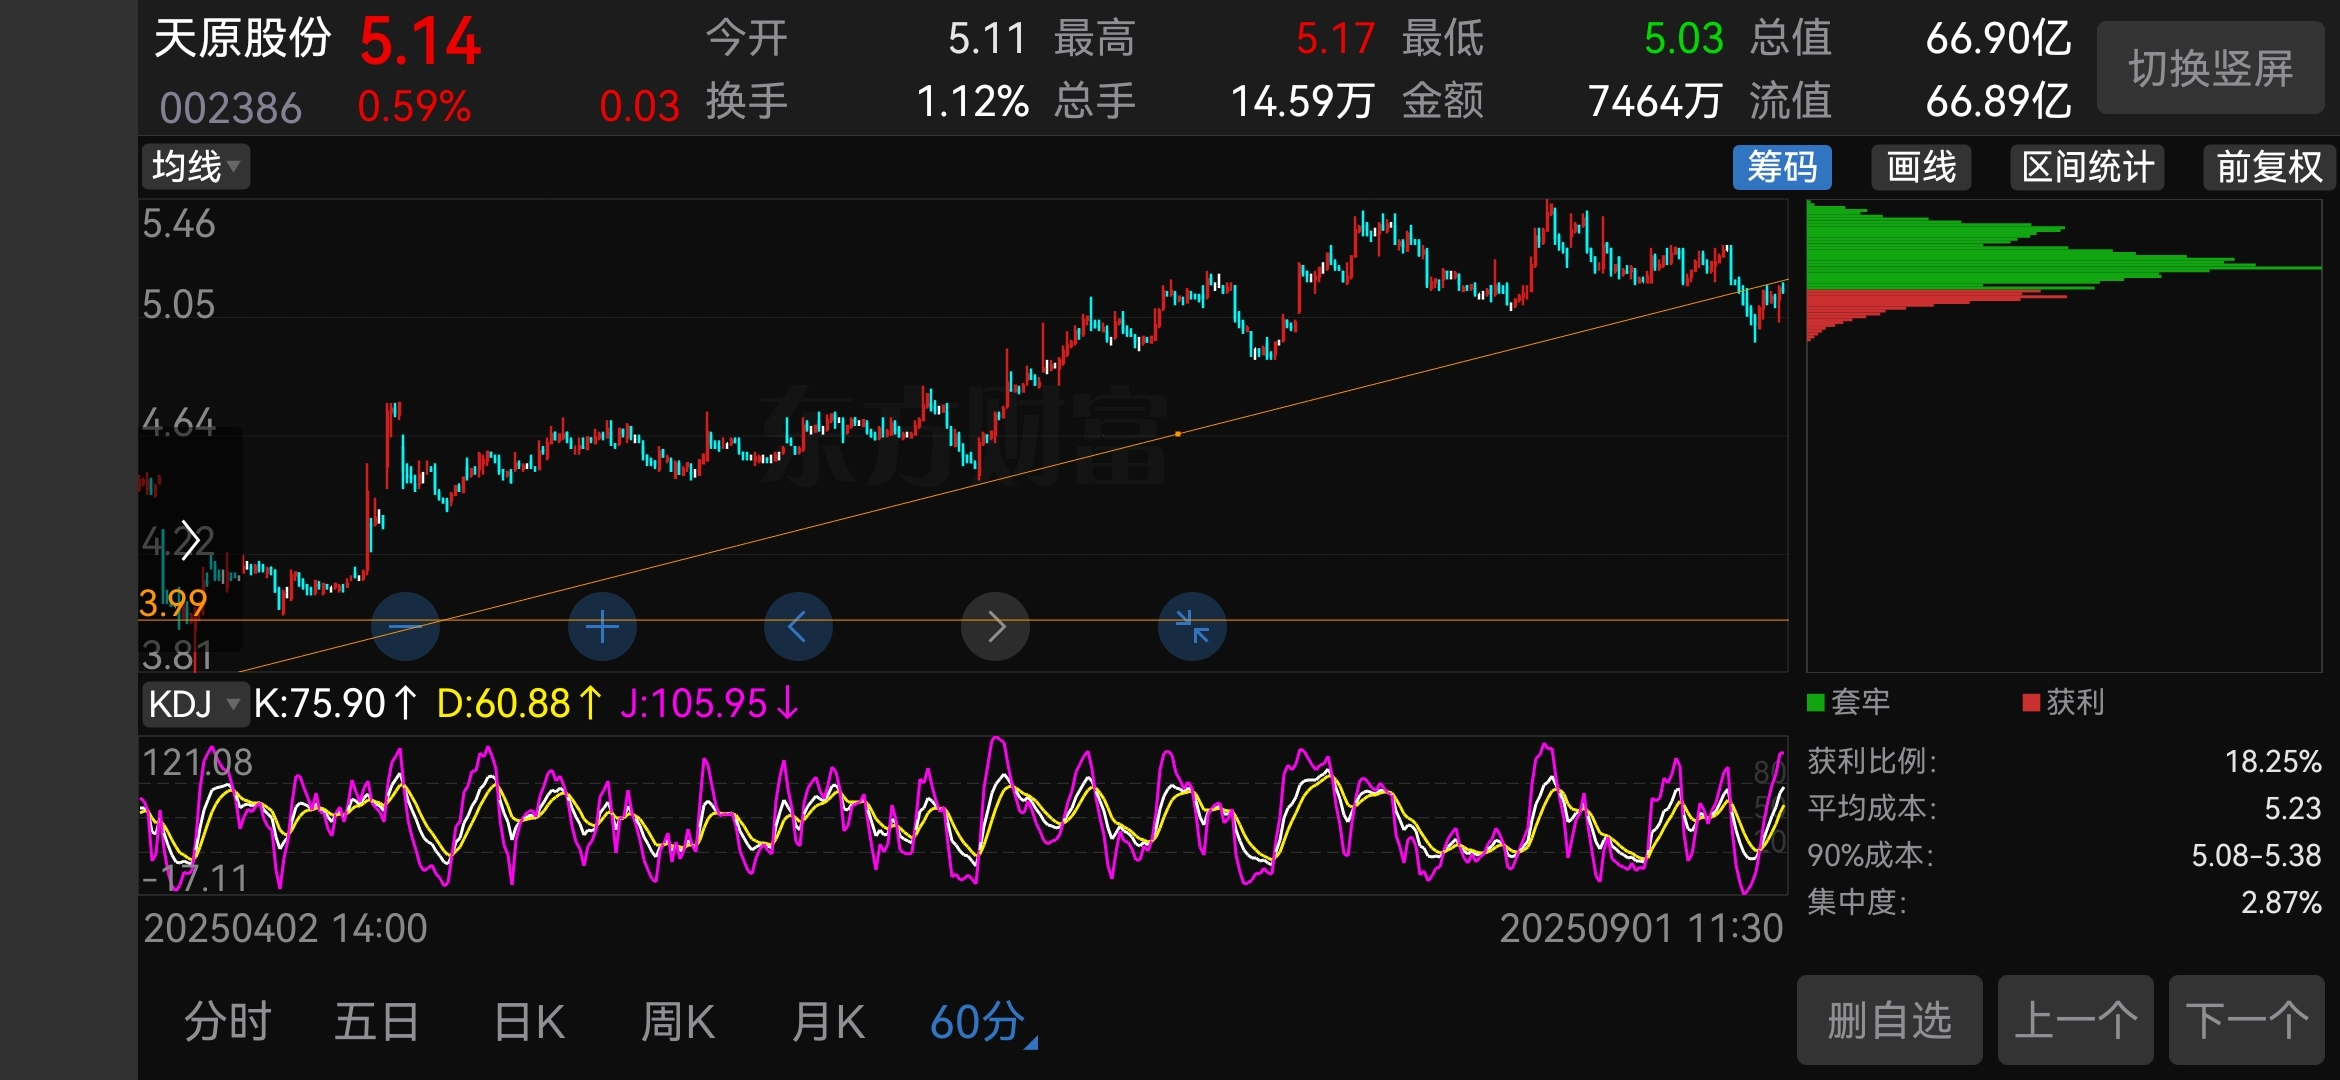Move chart left with blue arrow
Screen dimensions: 2340x1080
pyautogui.click(x=798, y=627)
